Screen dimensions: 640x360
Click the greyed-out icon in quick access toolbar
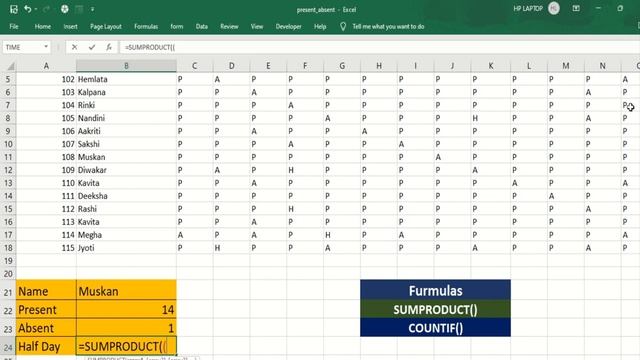(79, 9)
